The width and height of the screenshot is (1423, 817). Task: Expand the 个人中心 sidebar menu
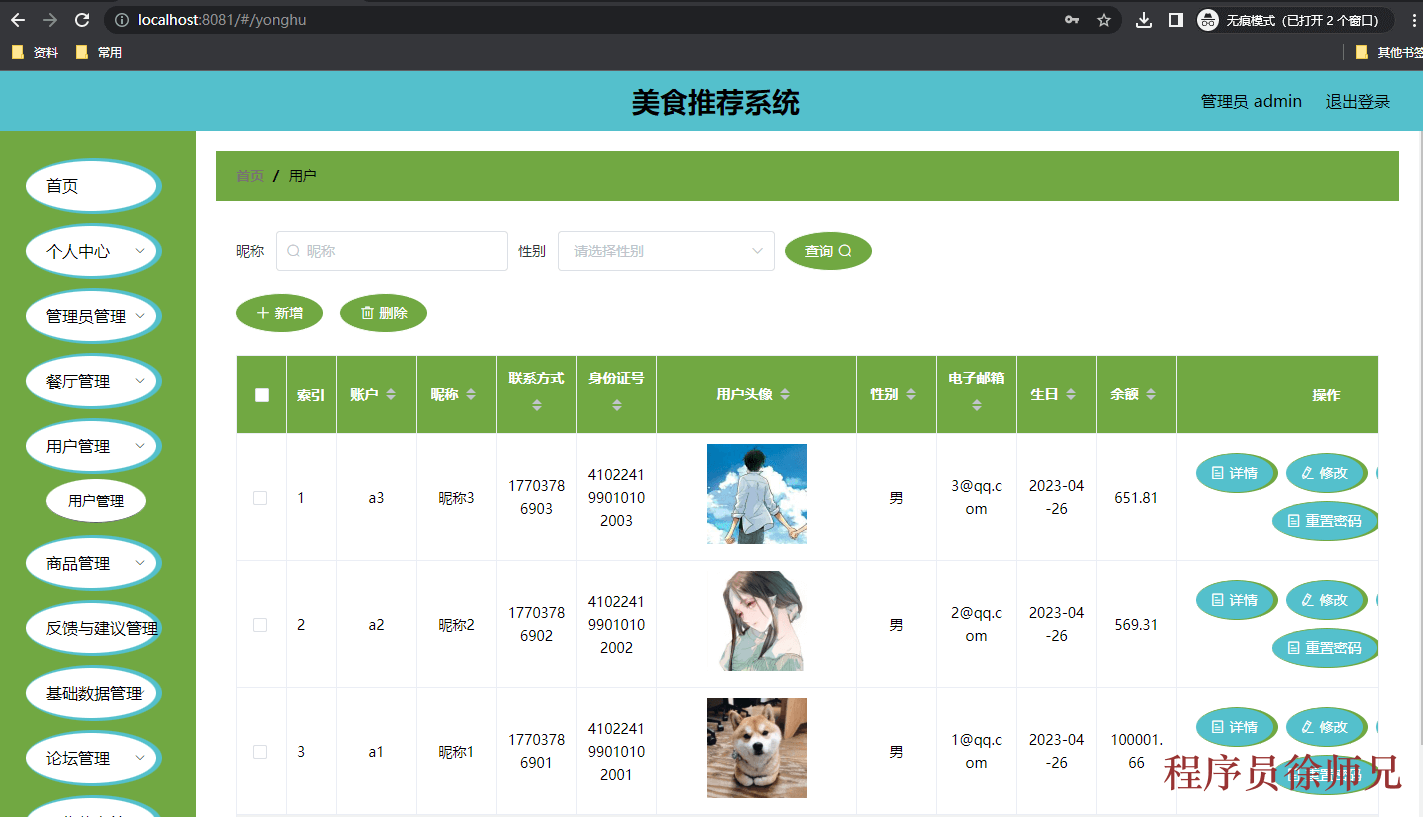[x=92, y=251]
